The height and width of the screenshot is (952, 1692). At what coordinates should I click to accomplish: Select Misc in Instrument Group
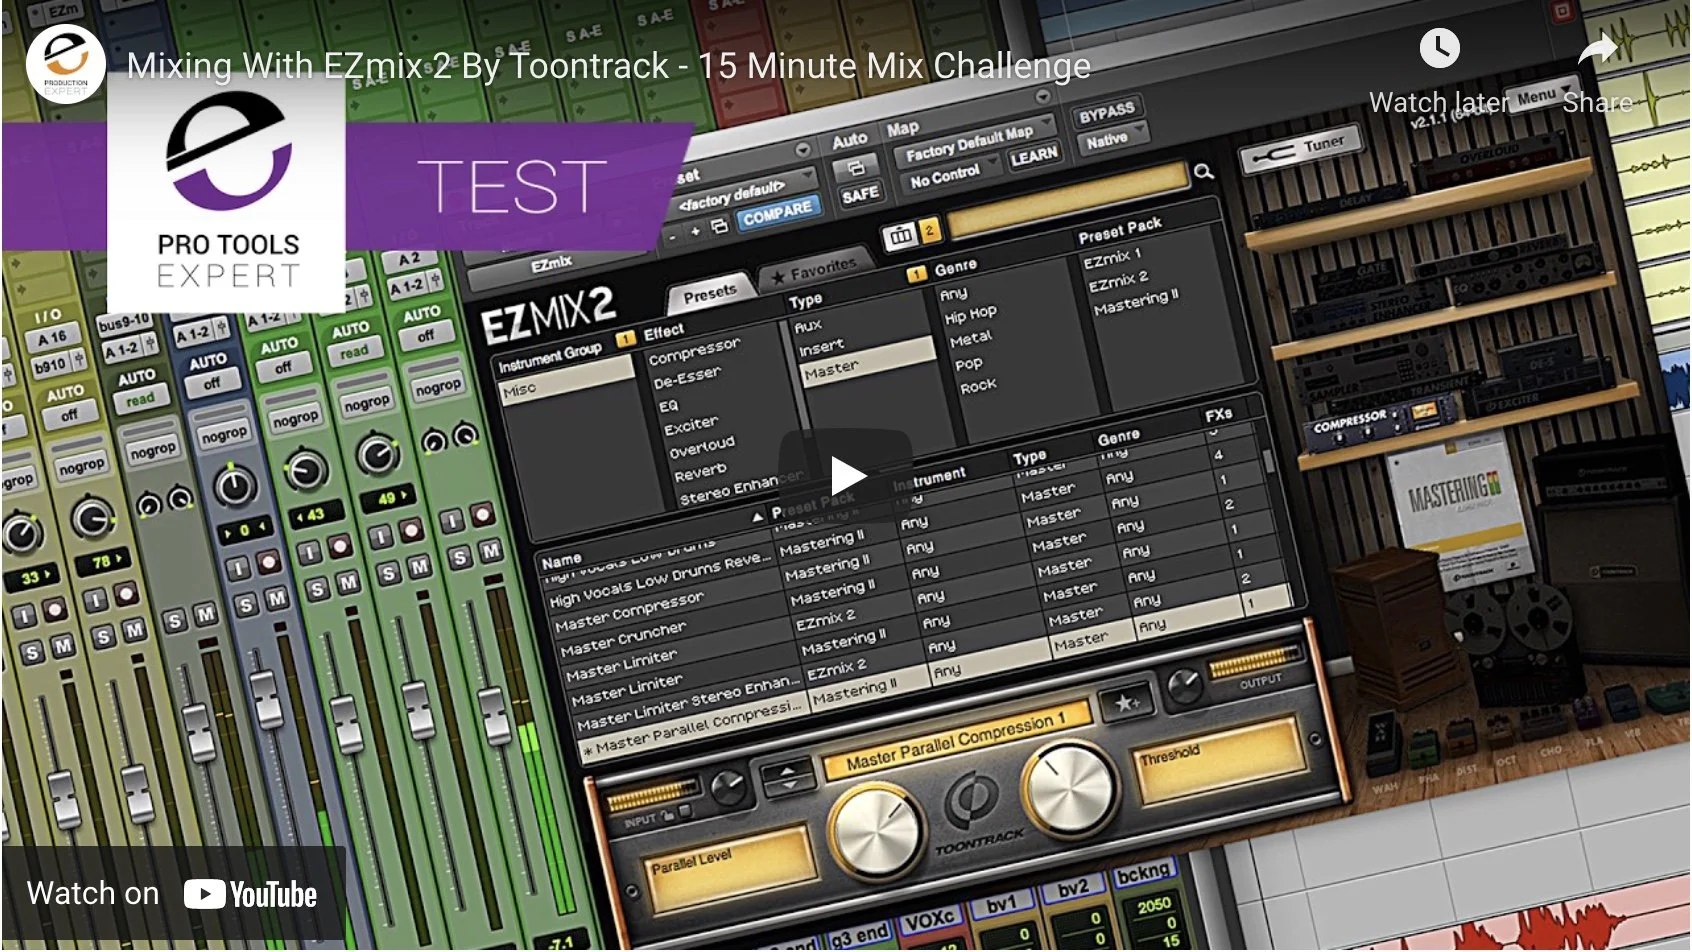point(567,381)
